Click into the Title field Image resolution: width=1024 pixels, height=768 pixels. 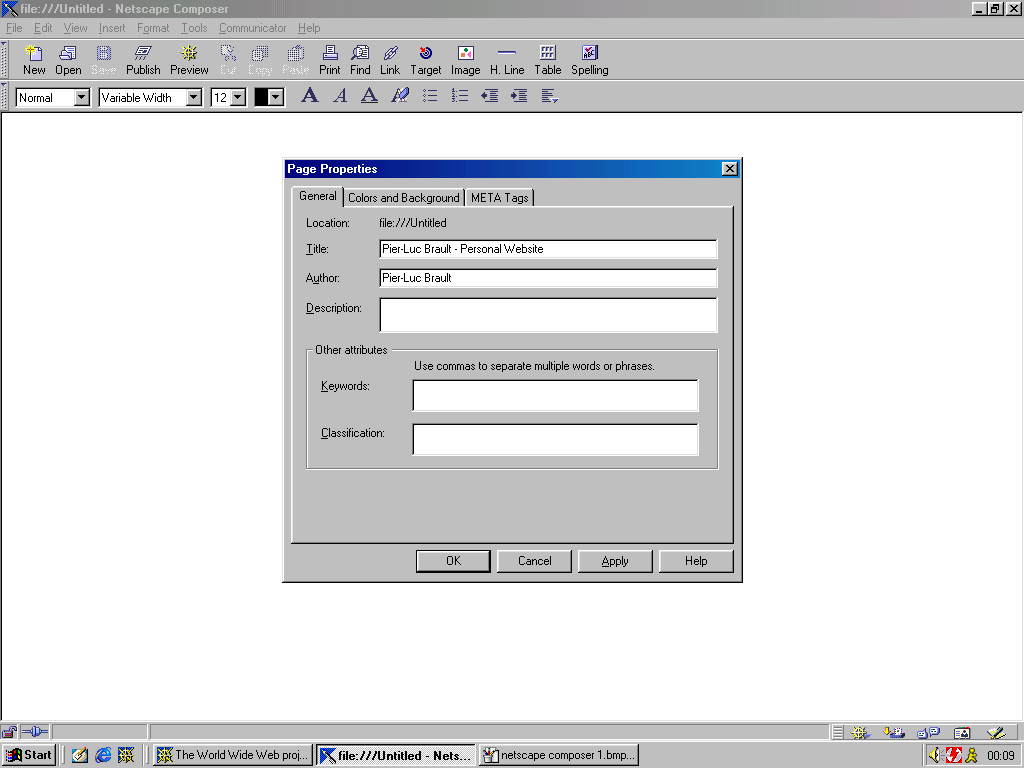tap(548, 249)
